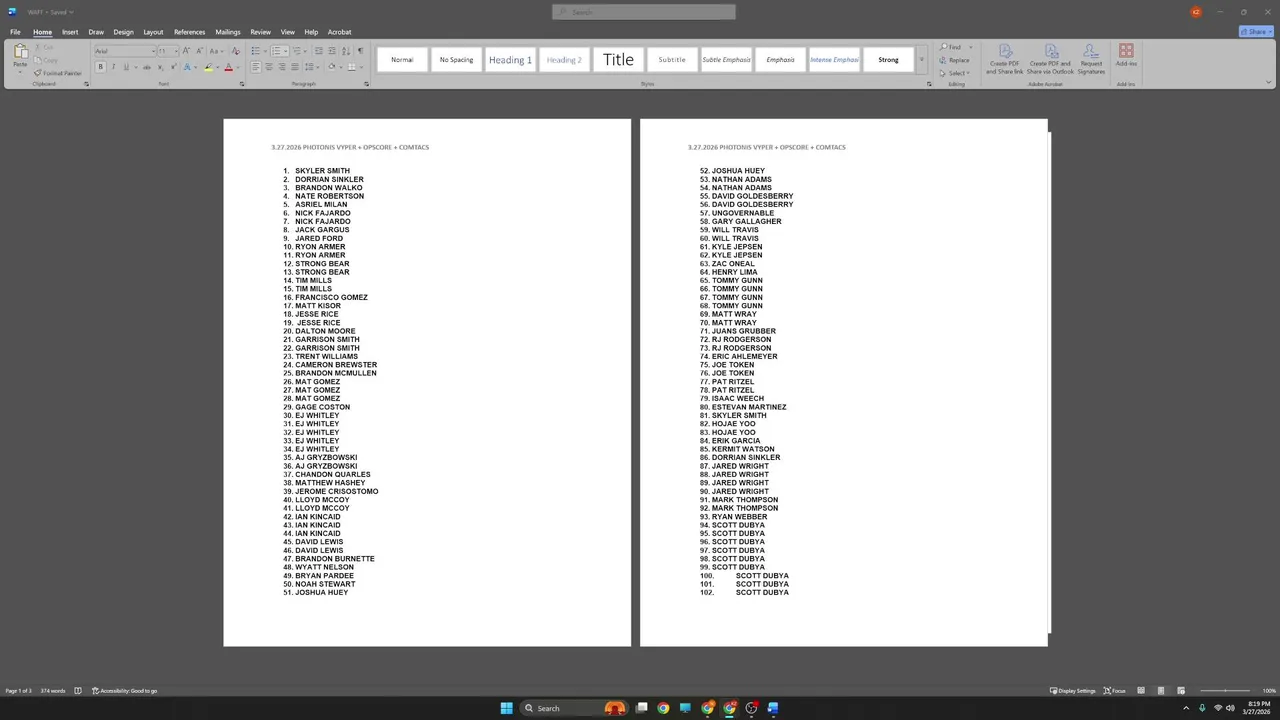The height and width of the screenshot is (720, 1280).
Task: Apply the Title style
Action: click(x=618, y=60)
